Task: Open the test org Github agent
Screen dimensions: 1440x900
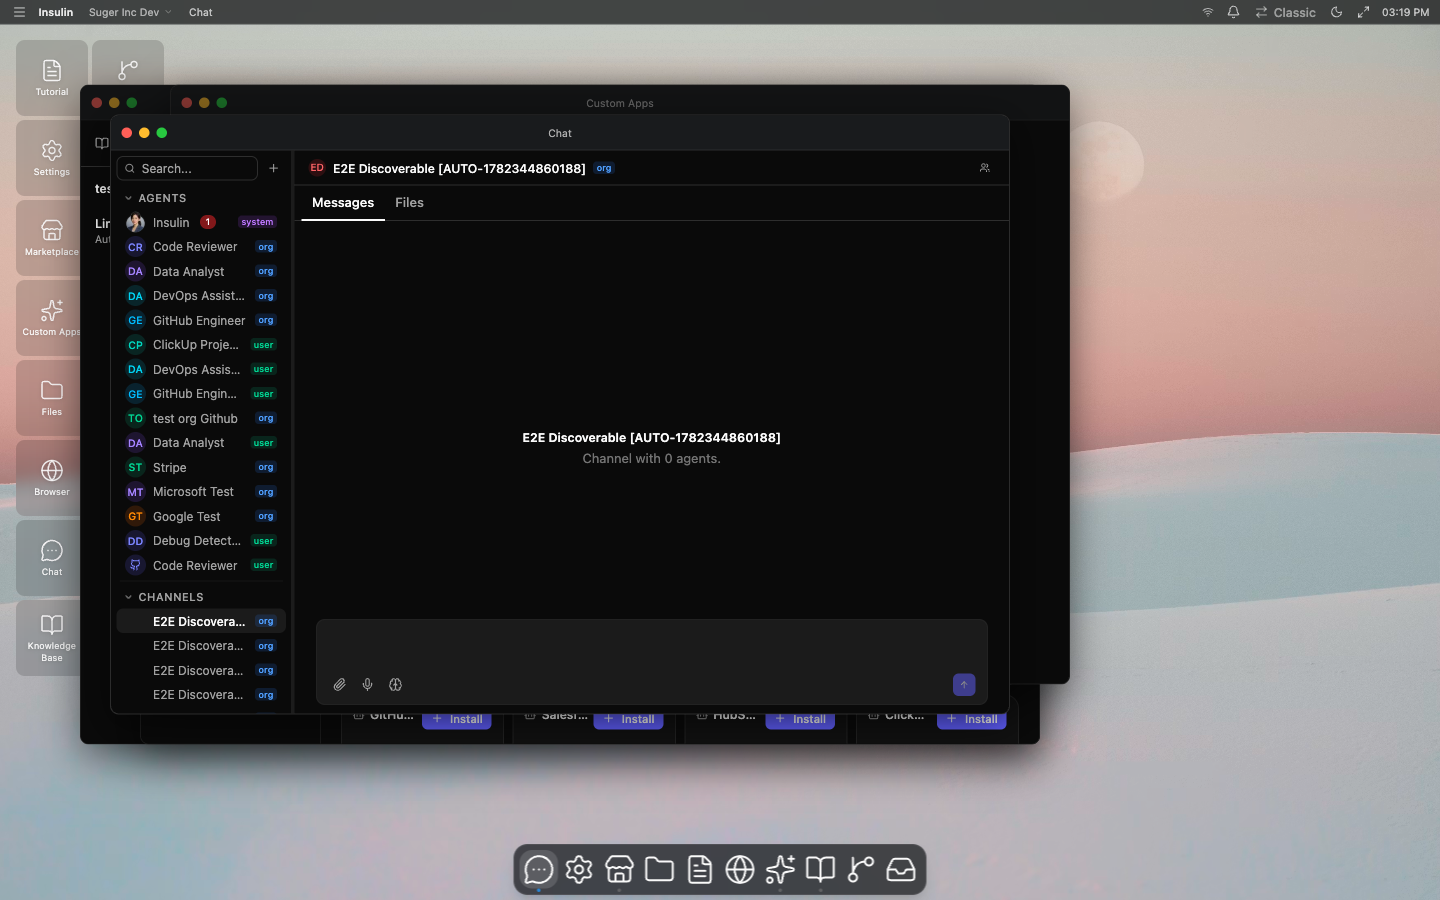Action: [201, 418]
